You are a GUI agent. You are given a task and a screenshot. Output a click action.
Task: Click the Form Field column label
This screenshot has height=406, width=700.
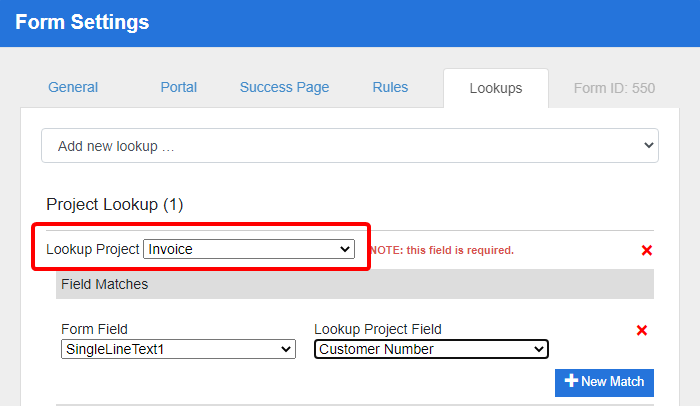point(94,329)
